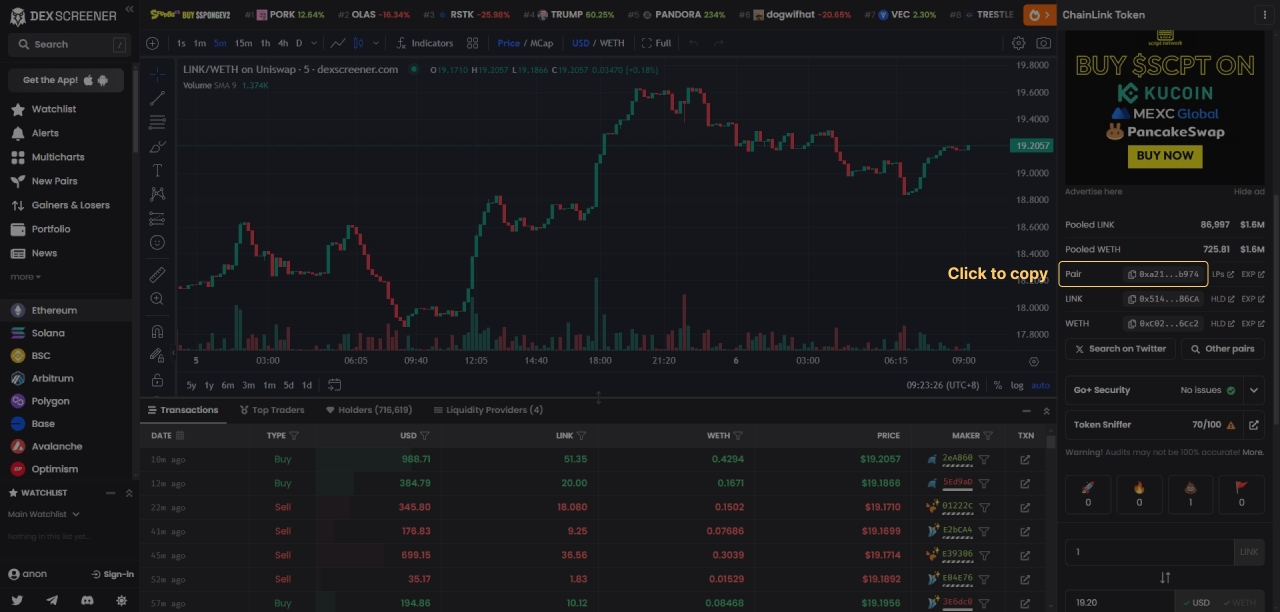Open the Main Watchlist dropdown

click(44, 514)
